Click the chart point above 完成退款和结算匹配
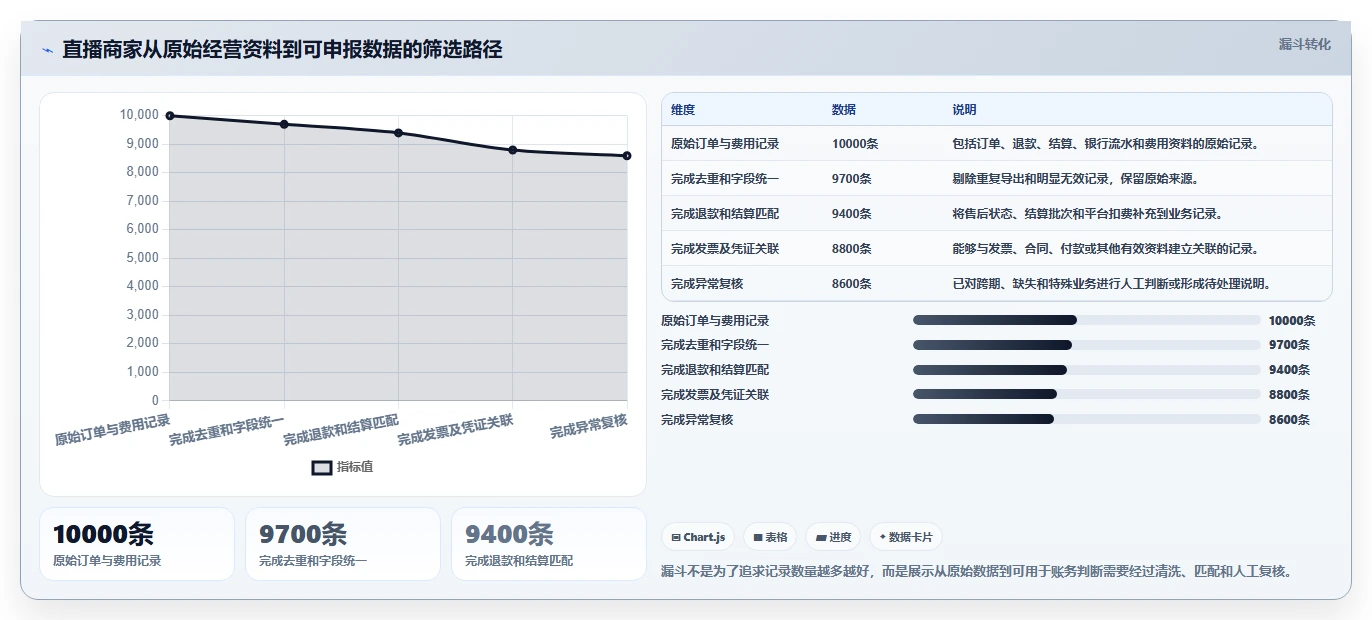The width and height of the screenshot is (1372, 620). coord(398,133)
